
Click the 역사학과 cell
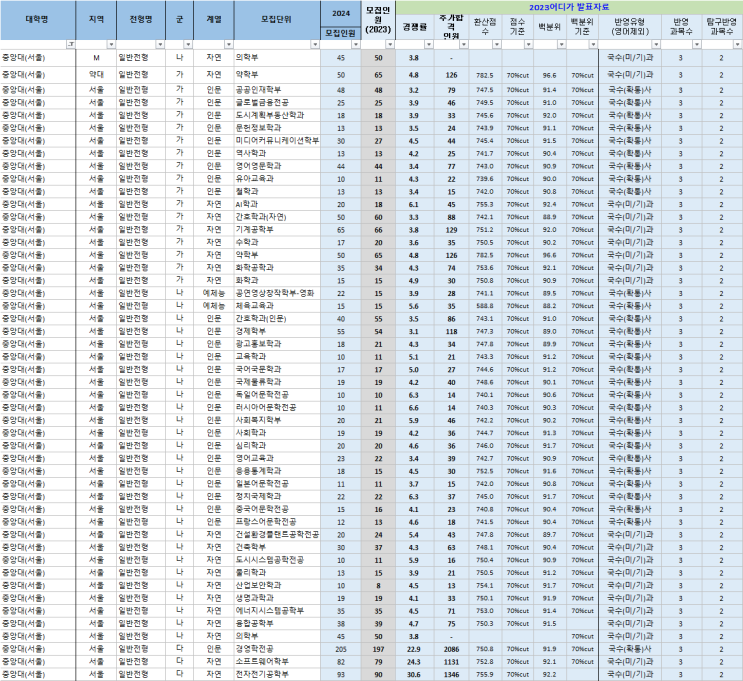click(277, 154)
